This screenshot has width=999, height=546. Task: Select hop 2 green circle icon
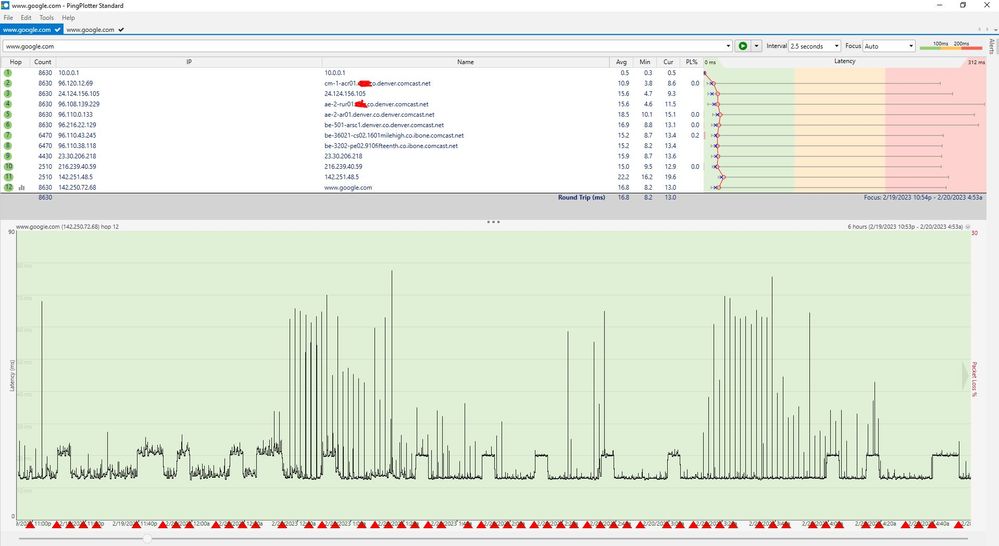pyautogui.click(x=8, y=83)
